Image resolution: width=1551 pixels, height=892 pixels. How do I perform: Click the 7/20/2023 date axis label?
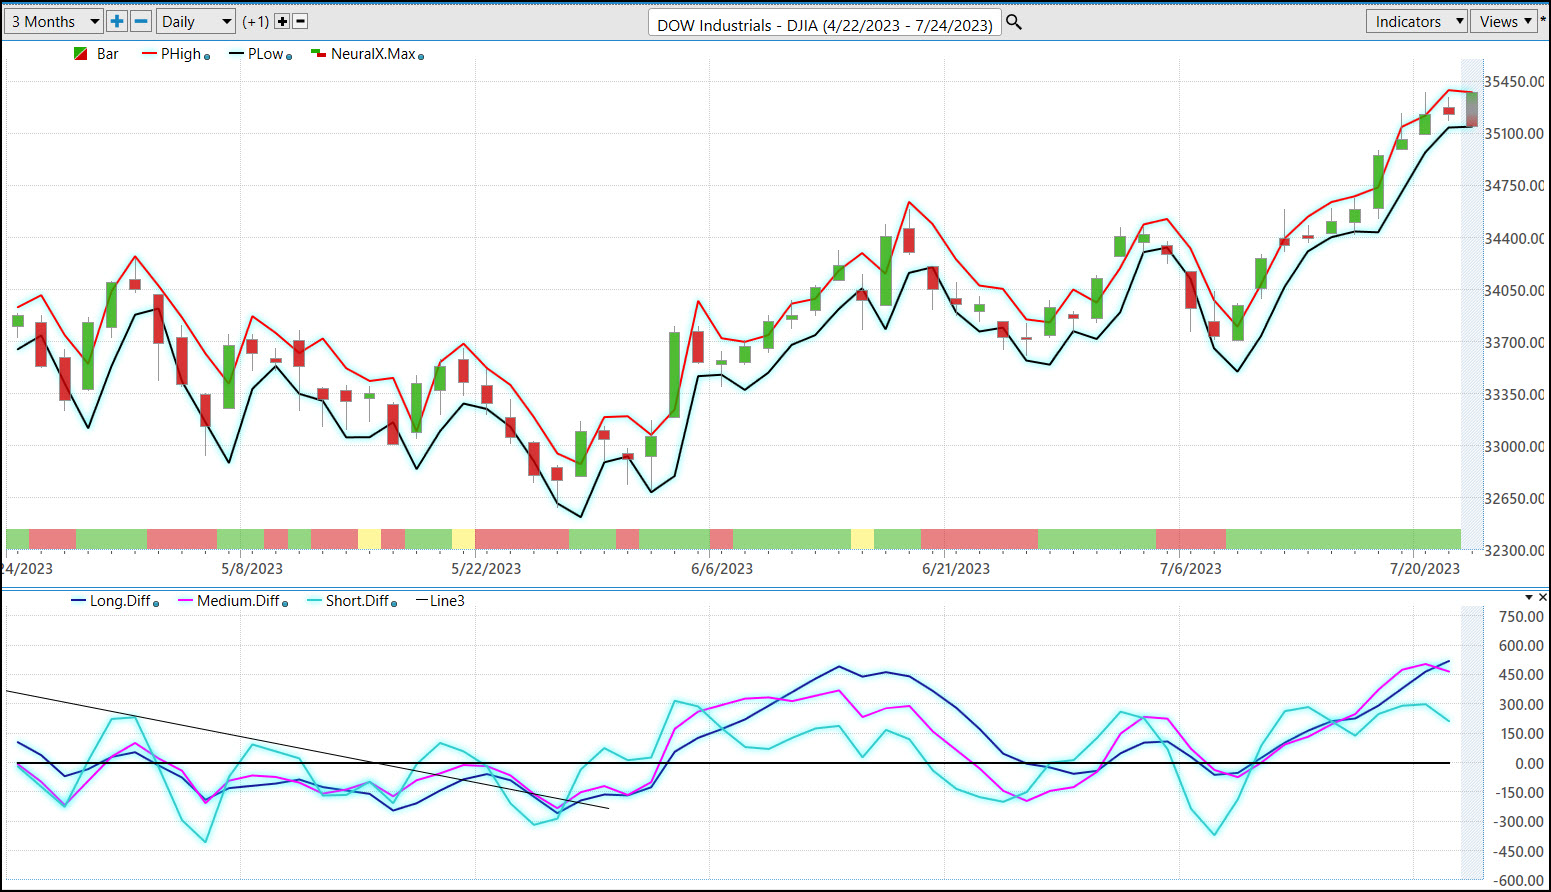pos(1425,569)
